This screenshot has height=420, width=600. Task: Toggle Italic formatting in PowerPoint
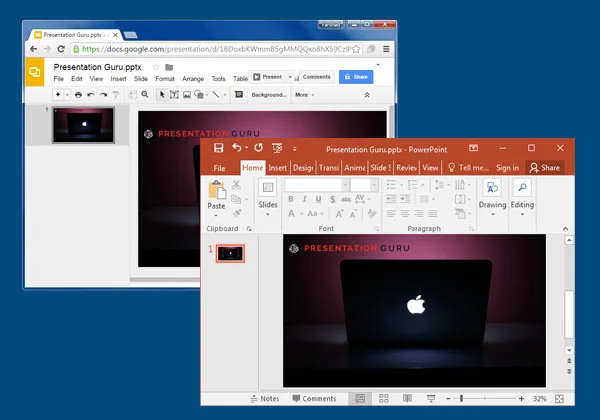[305, 199]
